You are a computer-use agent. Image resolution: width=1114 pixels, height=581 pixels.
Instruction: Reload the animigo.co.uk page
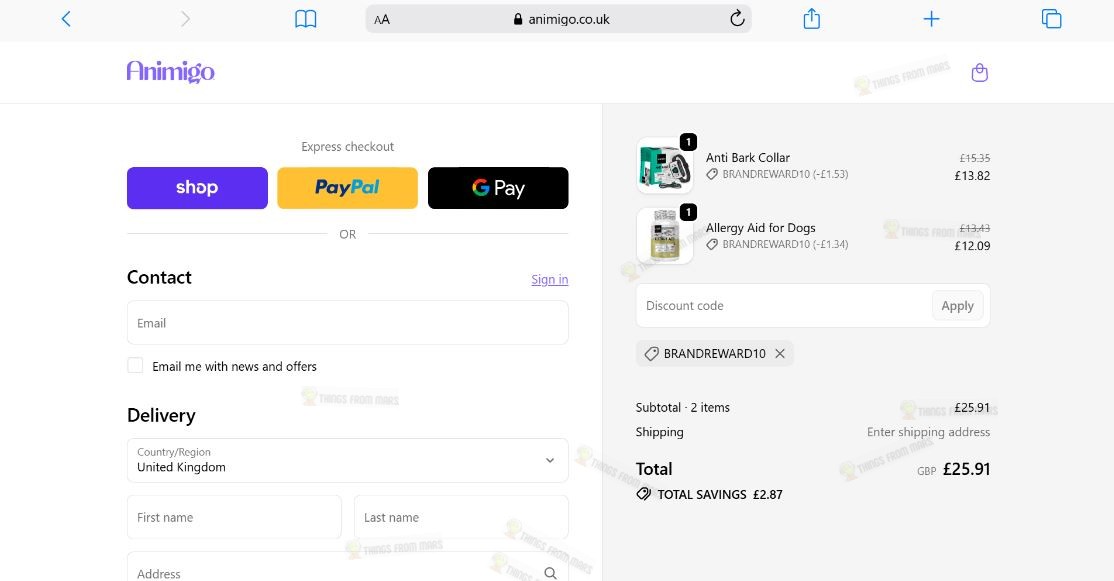tap(737, 18)
